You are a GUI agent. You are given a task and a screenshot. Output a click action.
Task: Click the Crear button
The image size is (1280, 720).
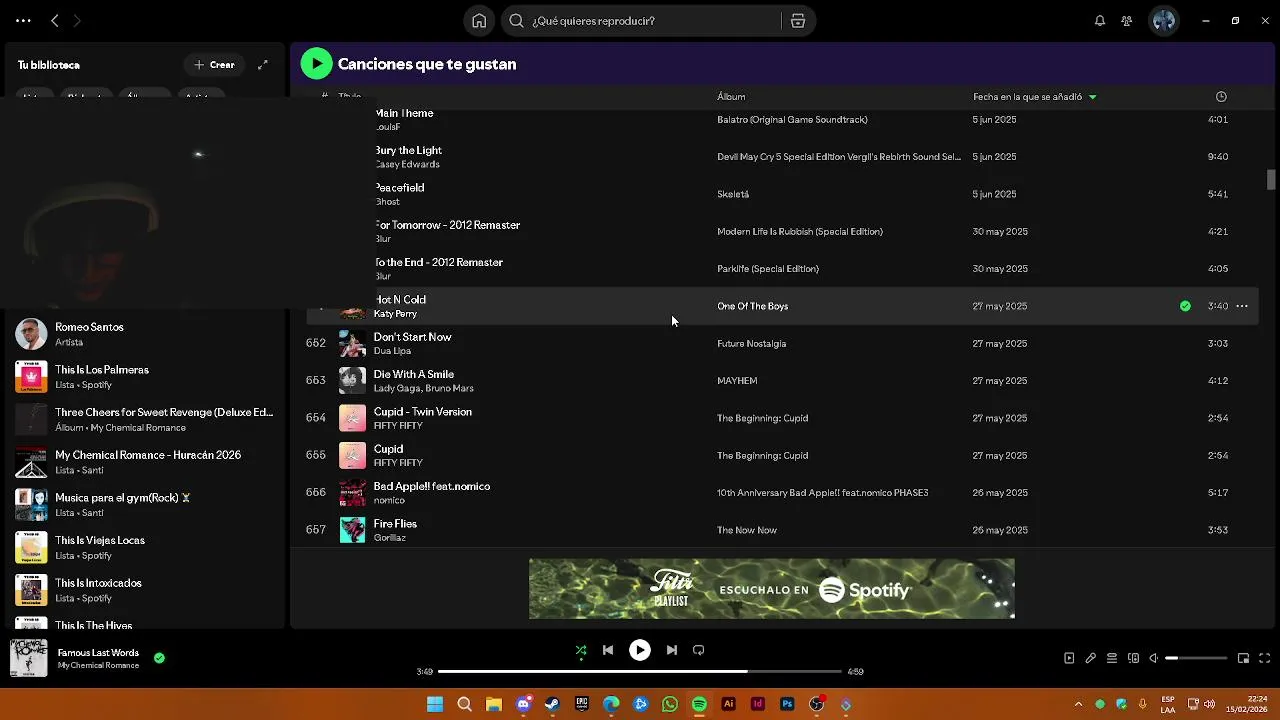[x=214, y=65]
